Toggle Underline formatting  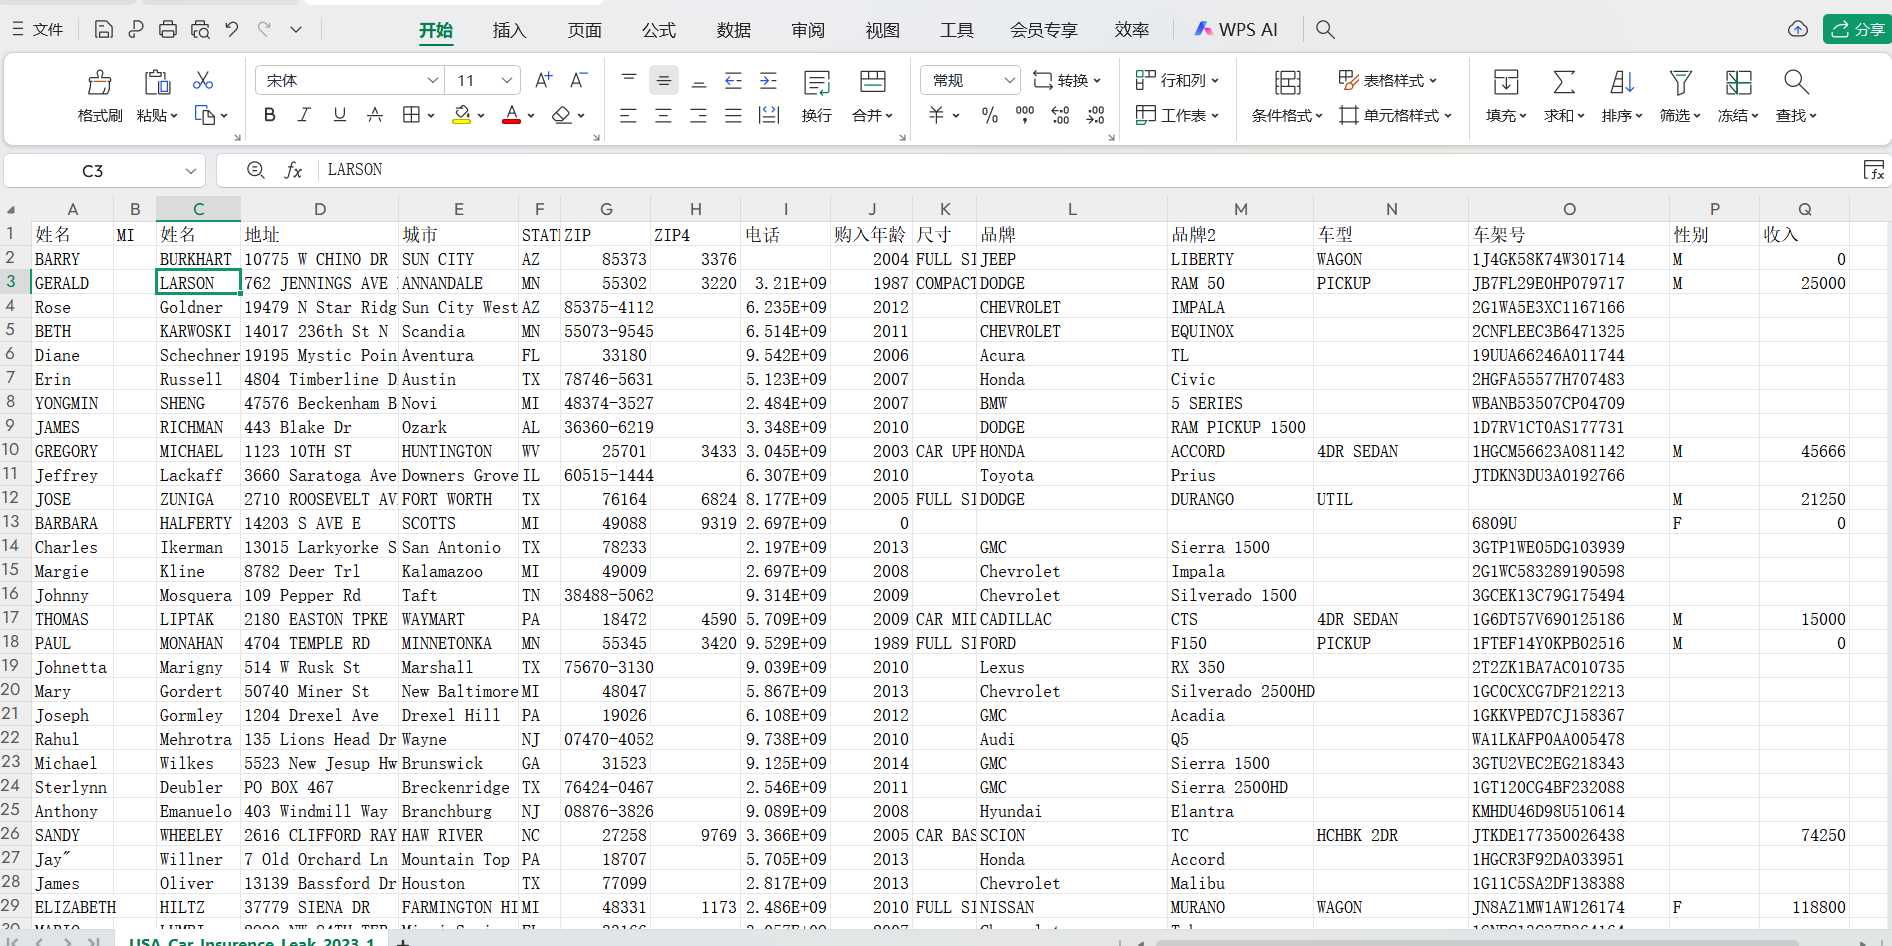coord(340,115)
